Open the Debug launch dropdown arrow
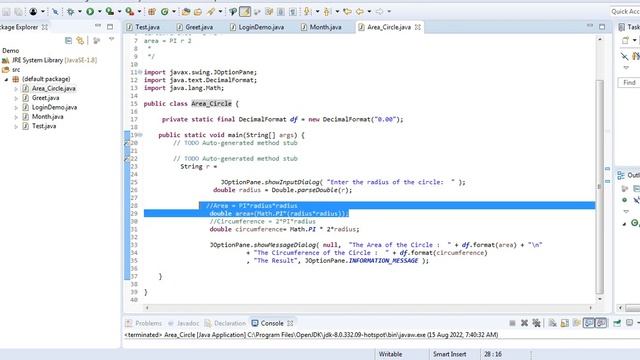 [x=80, y=12]
